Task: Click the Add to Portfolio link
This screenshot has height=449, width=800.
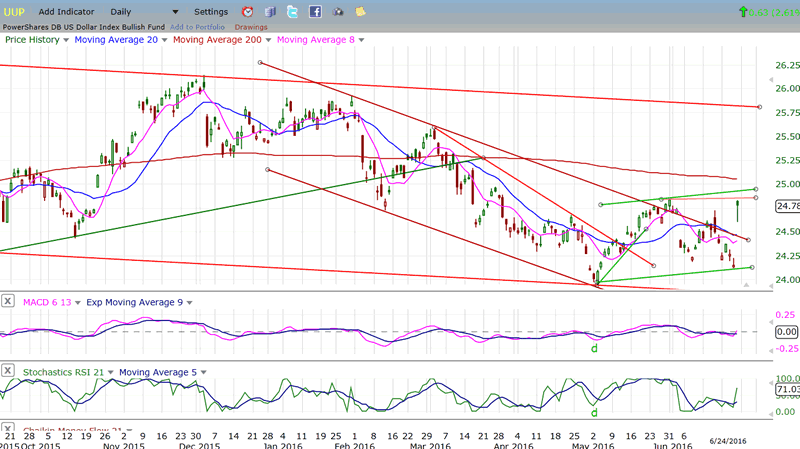Action: tap(197, 26)
